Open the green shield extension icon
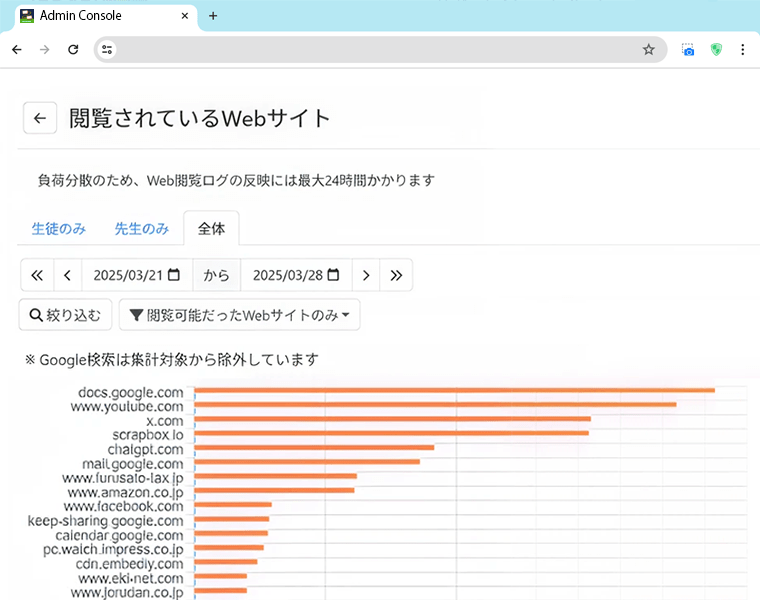Viewport: 760px width, 600px height. pos(716,49)
